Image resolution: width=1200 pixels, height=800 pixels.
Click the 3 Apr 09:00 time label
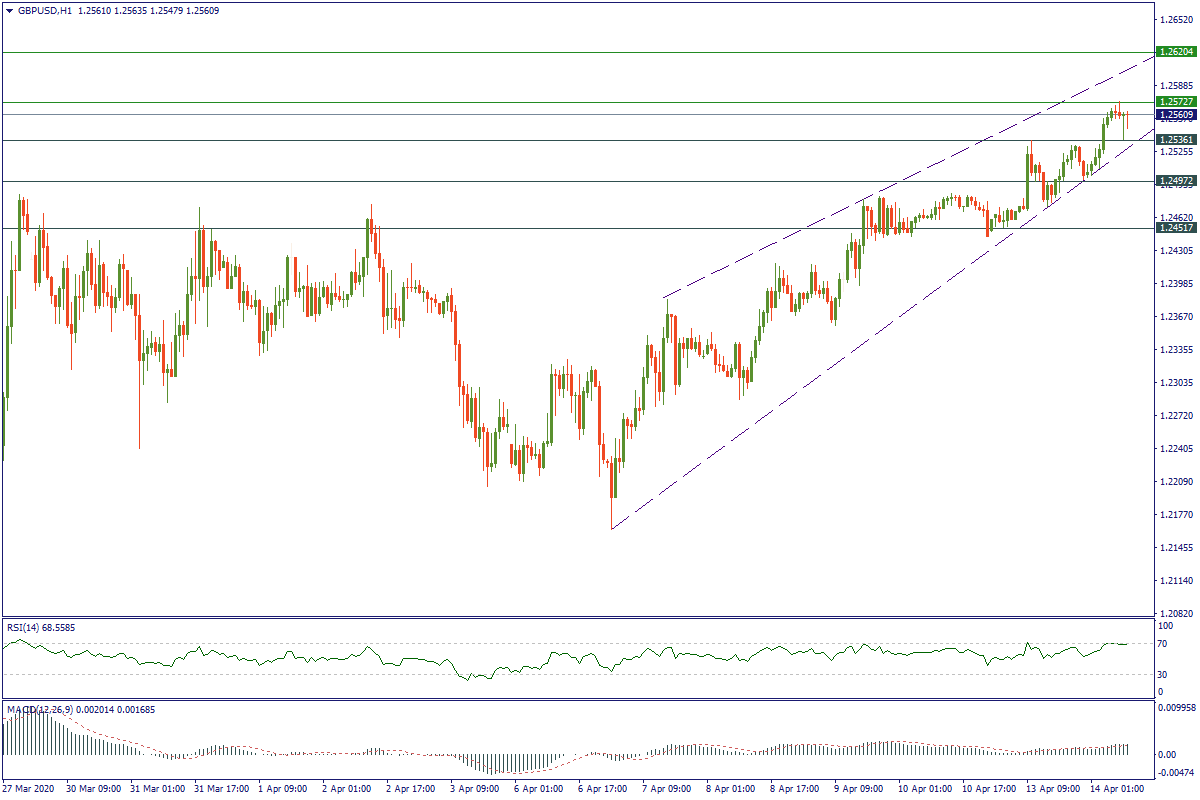tap(472, 789)
